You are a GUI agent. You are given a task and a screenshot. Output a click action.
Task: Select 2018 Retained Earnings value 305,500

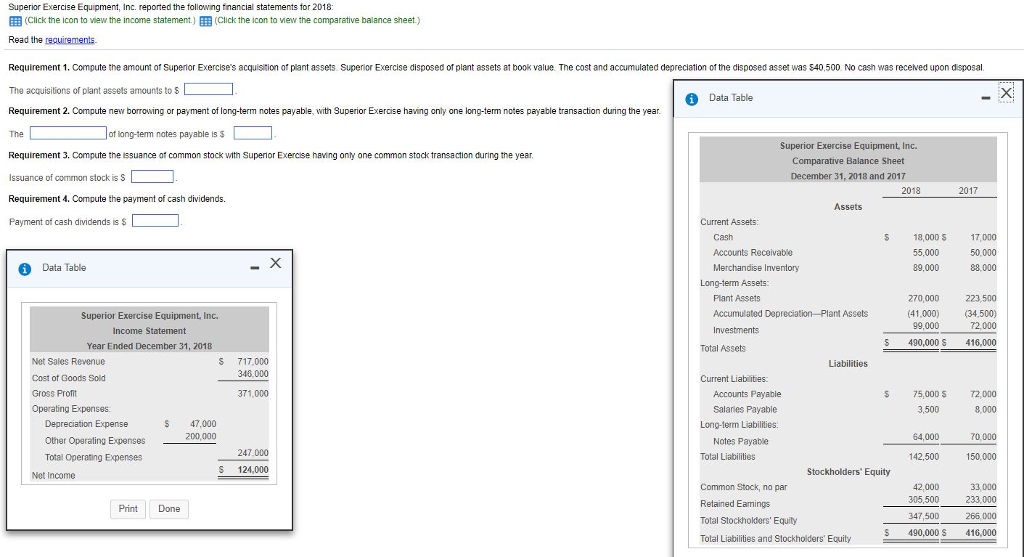(x=923, y=500)
